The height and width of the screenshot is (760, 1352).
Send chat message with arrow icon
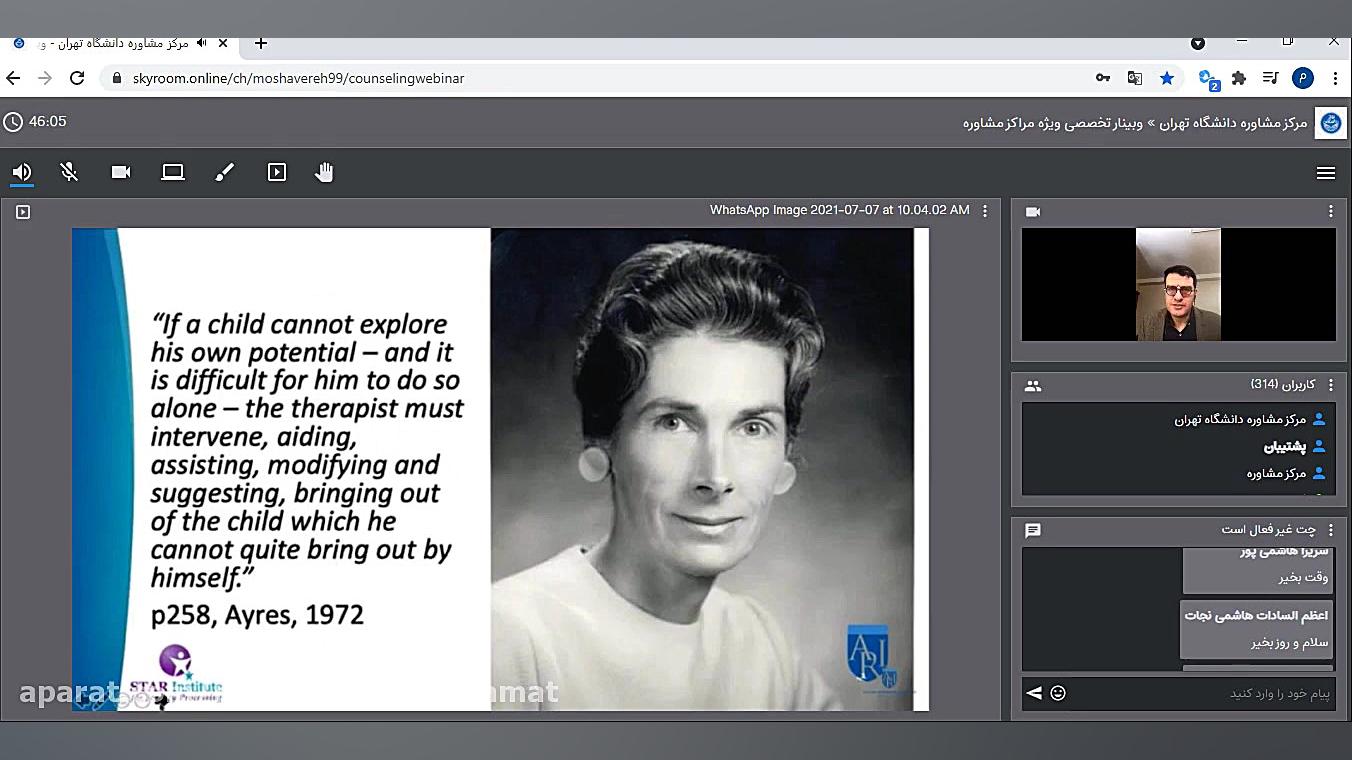pos(1034,693)
